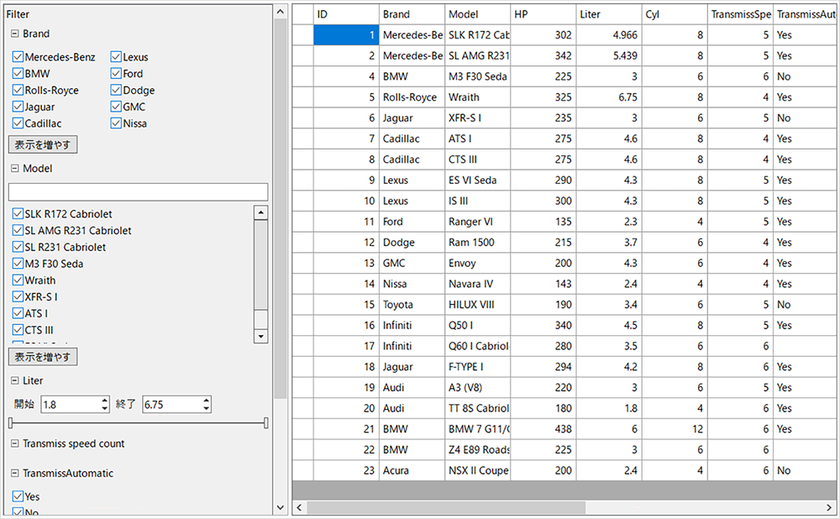Click the Liter 開始 value field
840x519 pixels.
[71, 404]
